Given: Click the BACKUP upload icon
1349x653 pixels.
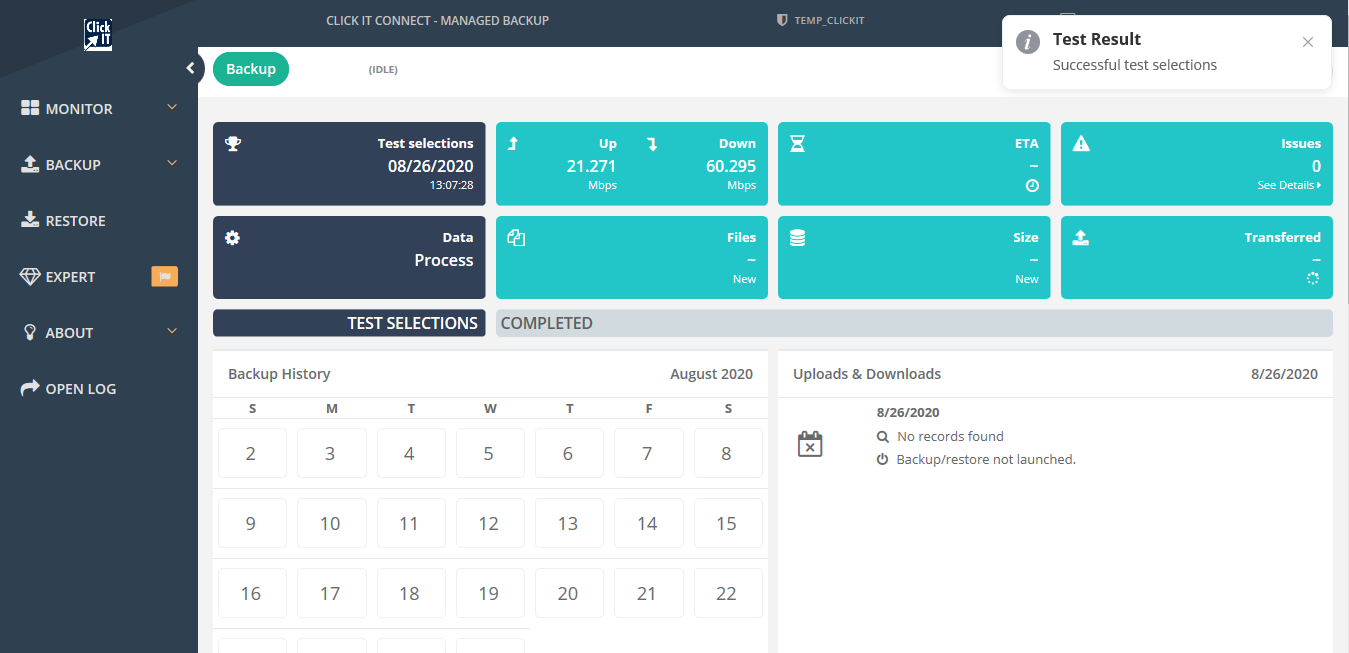Looking at the screenshot, I should 30,164.
